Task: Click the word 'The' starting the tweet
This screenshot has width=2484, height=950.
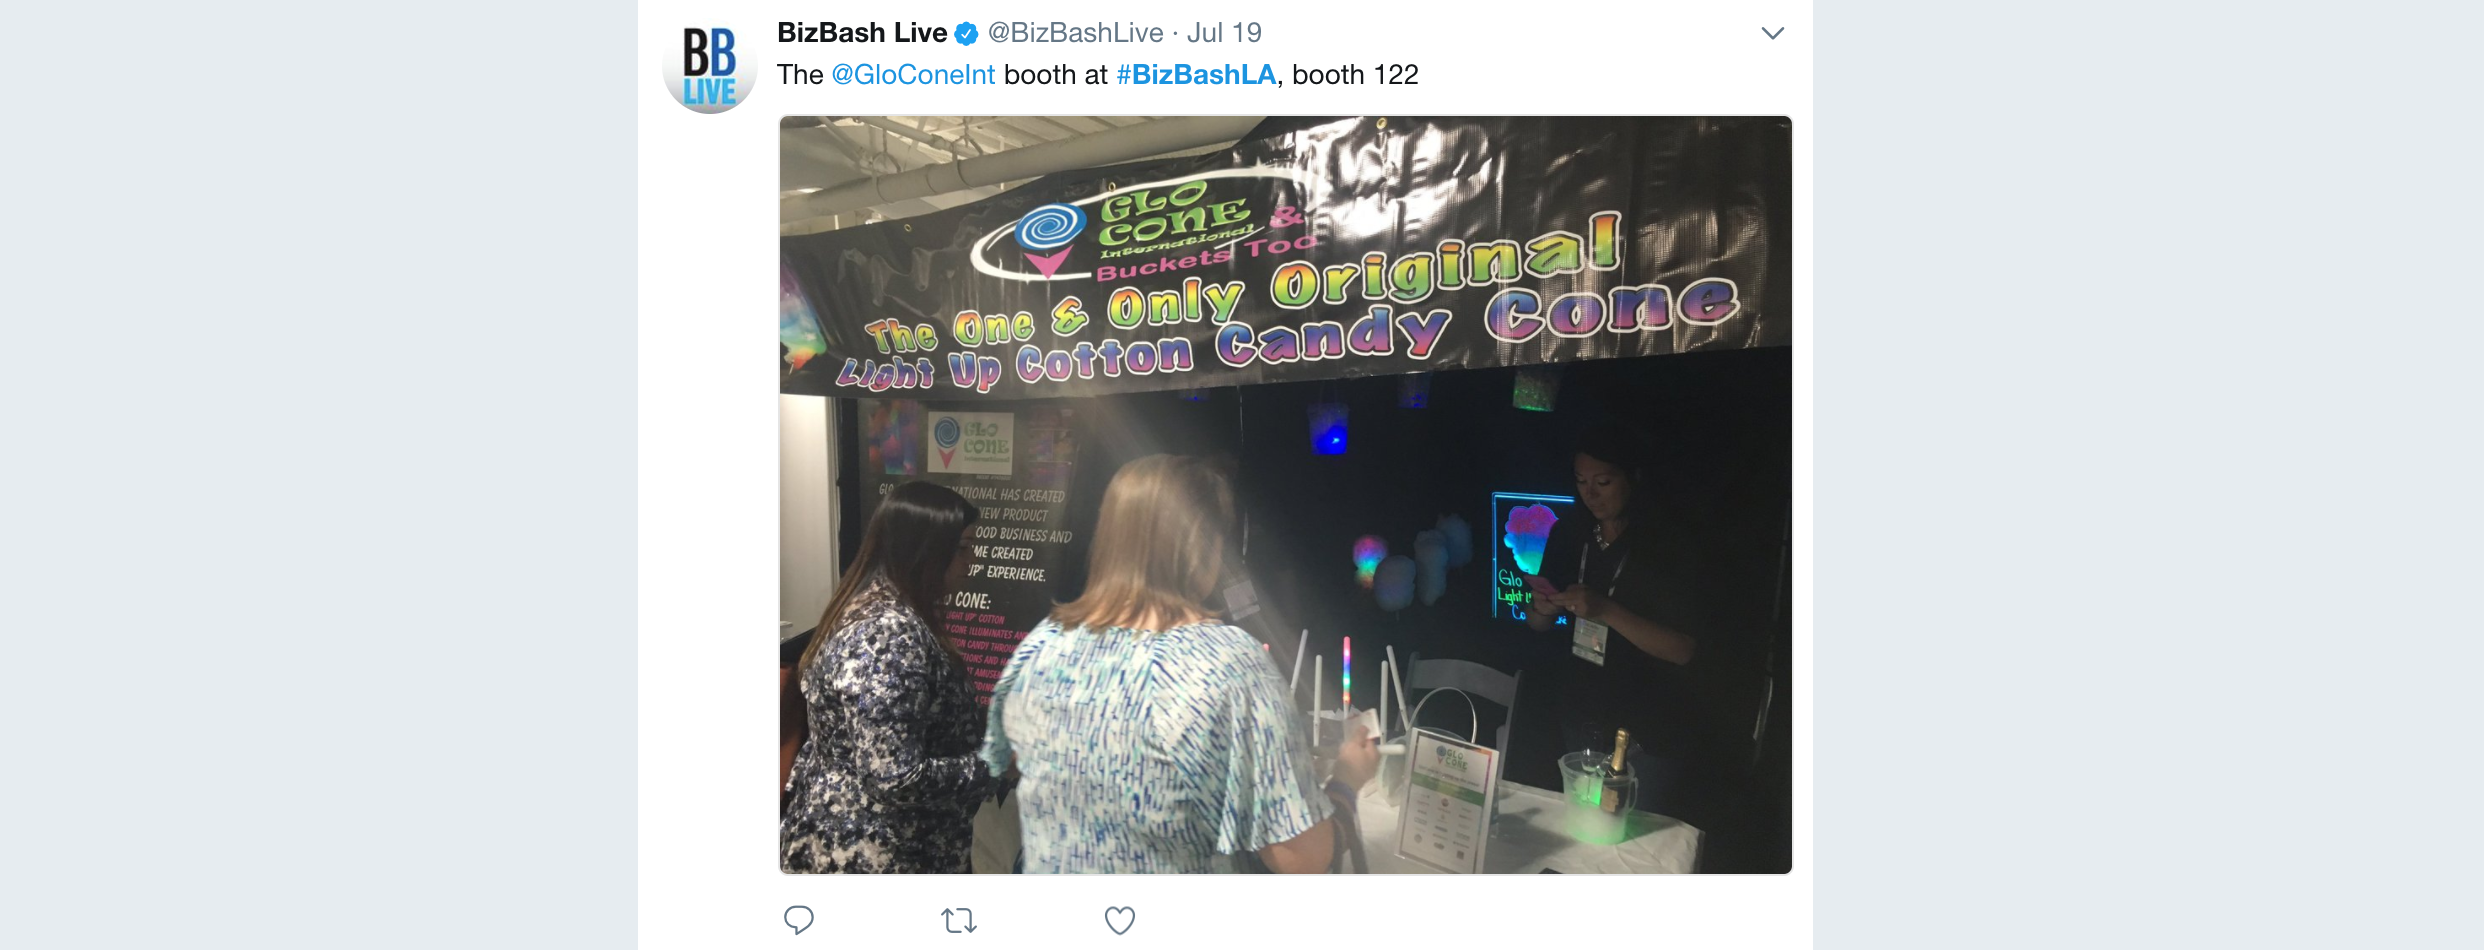Action: [800, 75]
